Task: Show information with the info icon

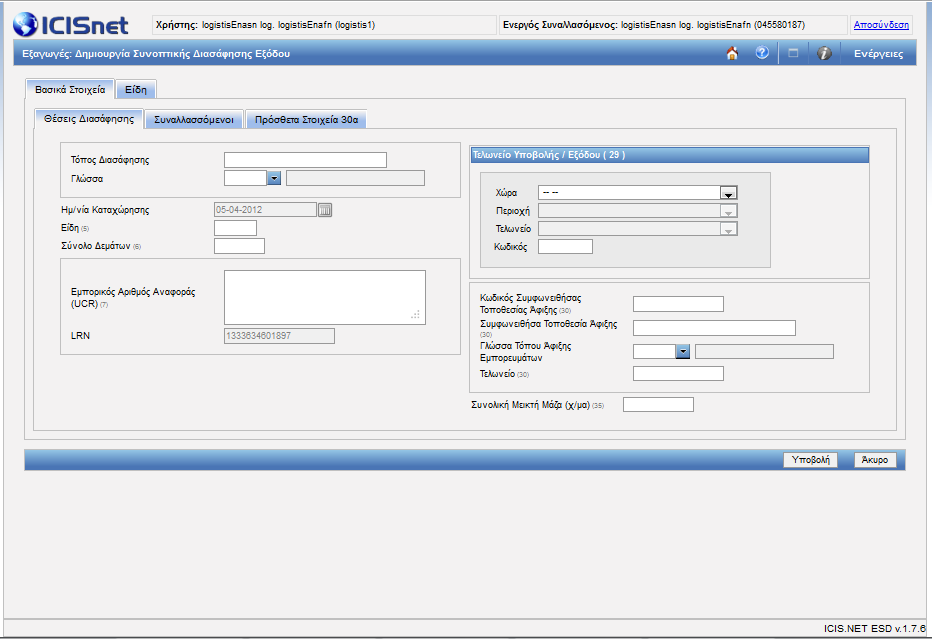Action: (x=824, y=53)
